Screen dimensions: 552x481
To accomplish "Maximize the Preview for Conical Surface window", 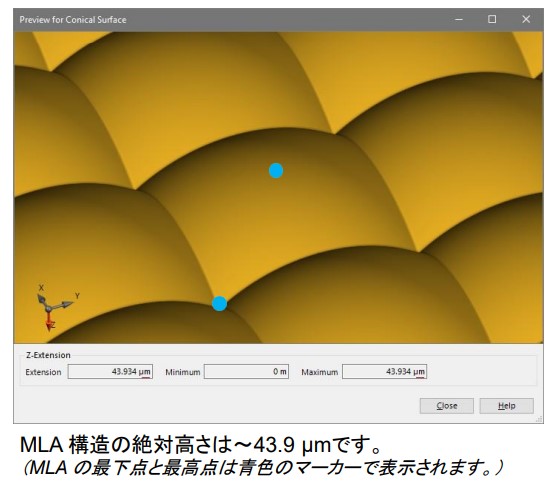I will pyautogui.click(x=492, y=19).
